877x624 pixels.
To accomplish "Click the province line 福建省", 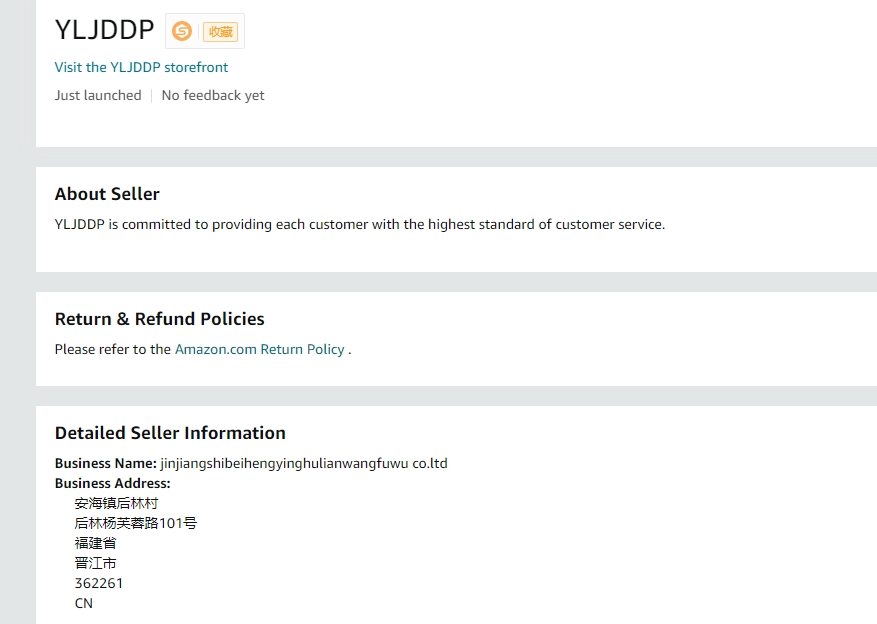I will coord(95,543).
